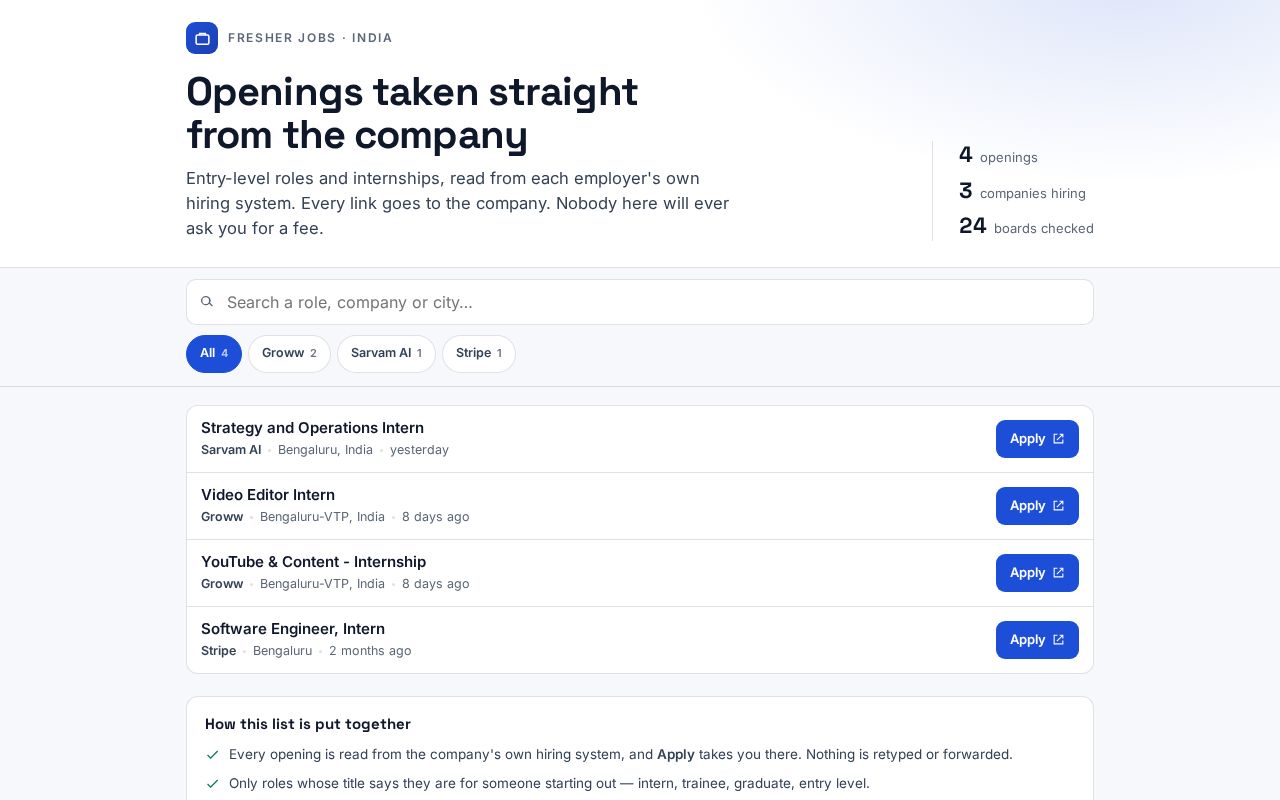Click external-link icon on Stripe Software Engineer Apply

coord(1059,640)
